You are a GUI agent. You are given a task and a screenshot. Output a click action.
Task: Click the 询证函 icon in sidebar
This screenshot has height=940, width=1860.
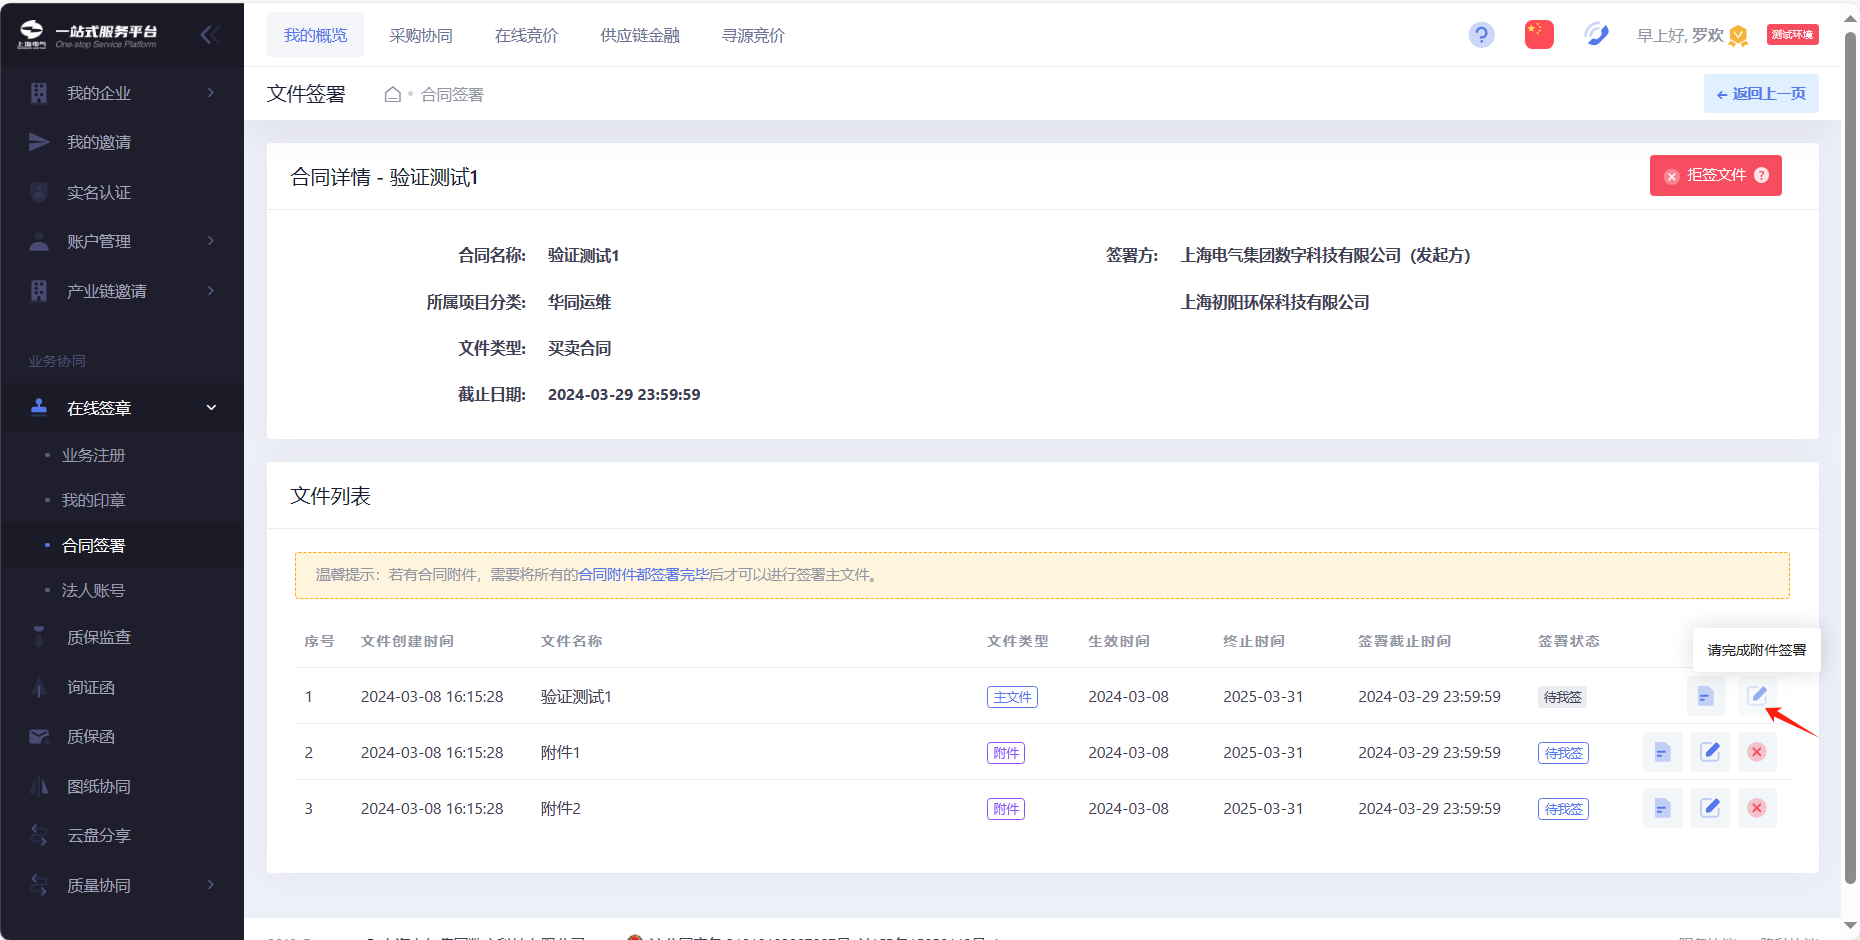pos(39,687)
